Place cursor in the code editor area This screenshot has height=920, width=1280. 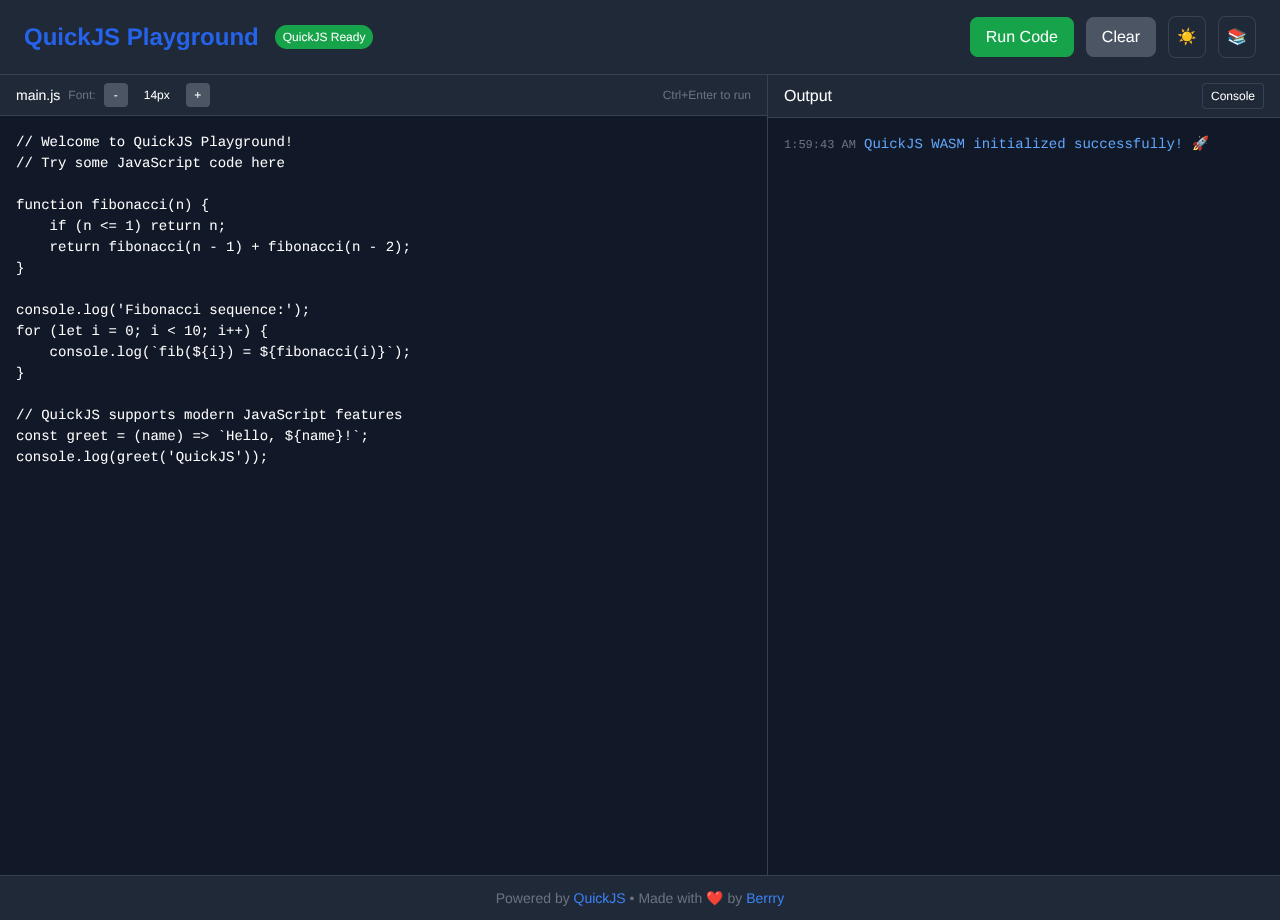380,600
